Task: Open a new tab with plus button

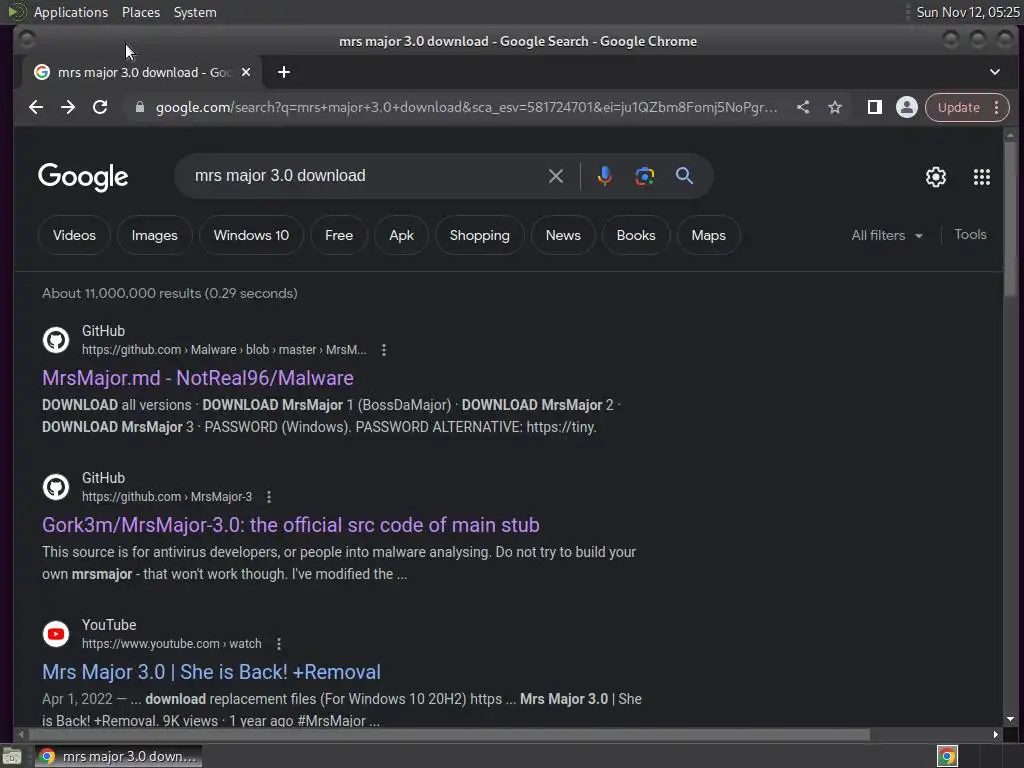Action: [283, 72]
